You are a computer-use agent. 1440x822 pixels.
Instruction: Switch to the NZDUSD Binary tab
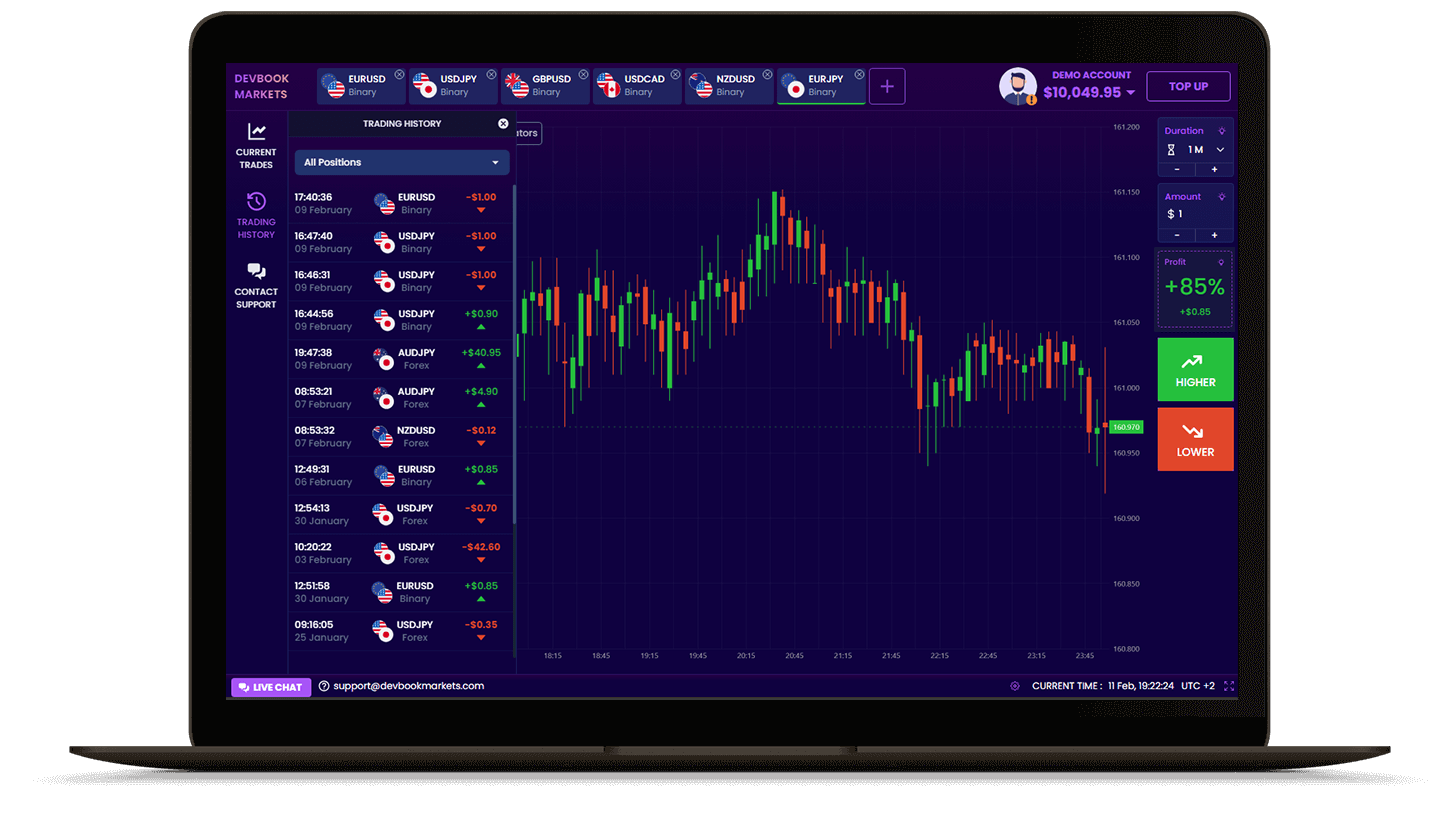729,86
